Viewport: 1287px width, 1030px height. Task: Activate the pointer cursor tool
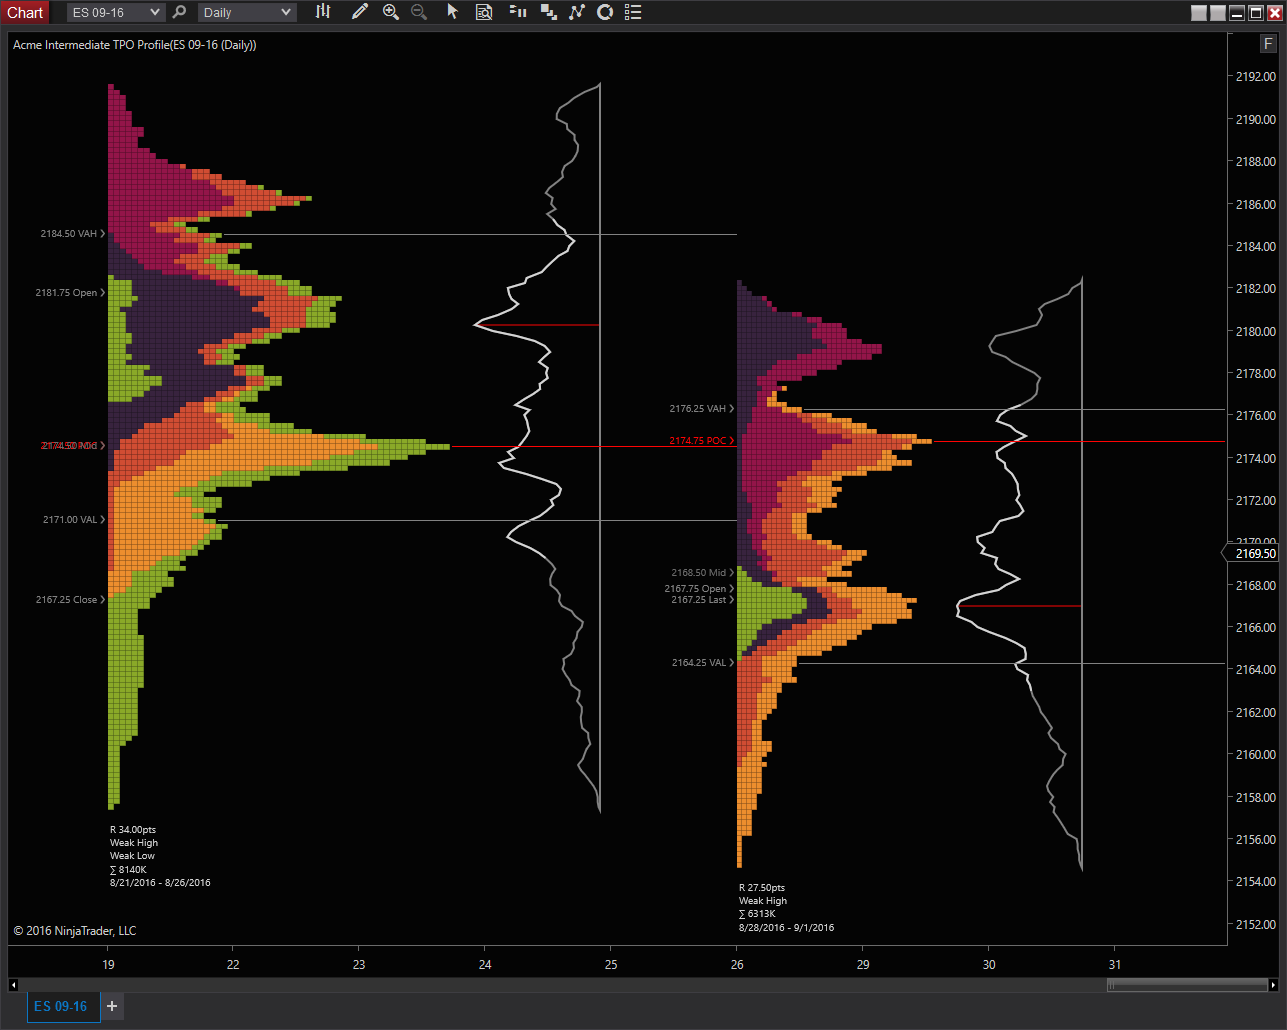(453, 12)
